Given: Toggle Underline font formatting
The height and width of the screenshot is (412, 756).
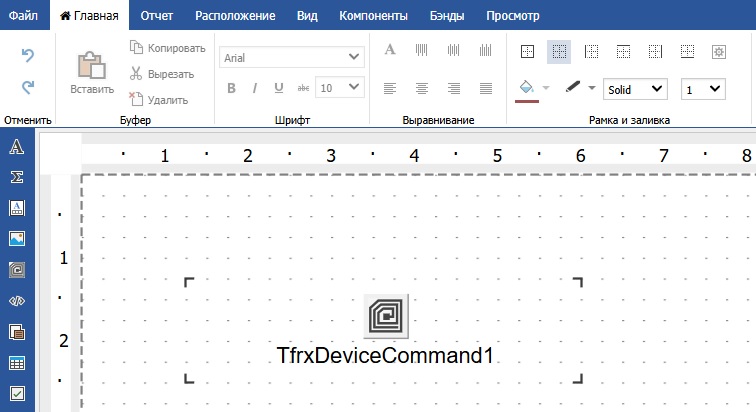Looking at the screenshot, I should [x=279, y=88].
